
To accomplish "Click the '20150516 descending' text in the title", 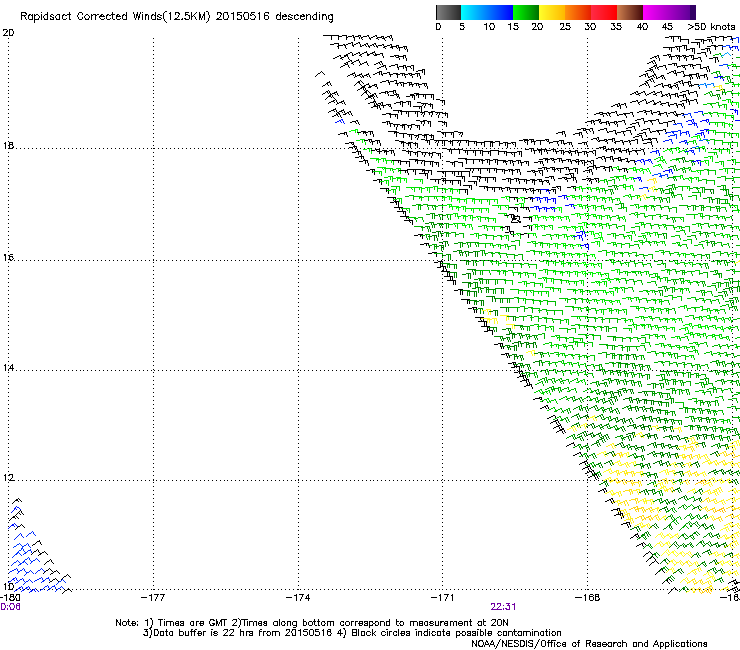I will (x=275, y=17).
